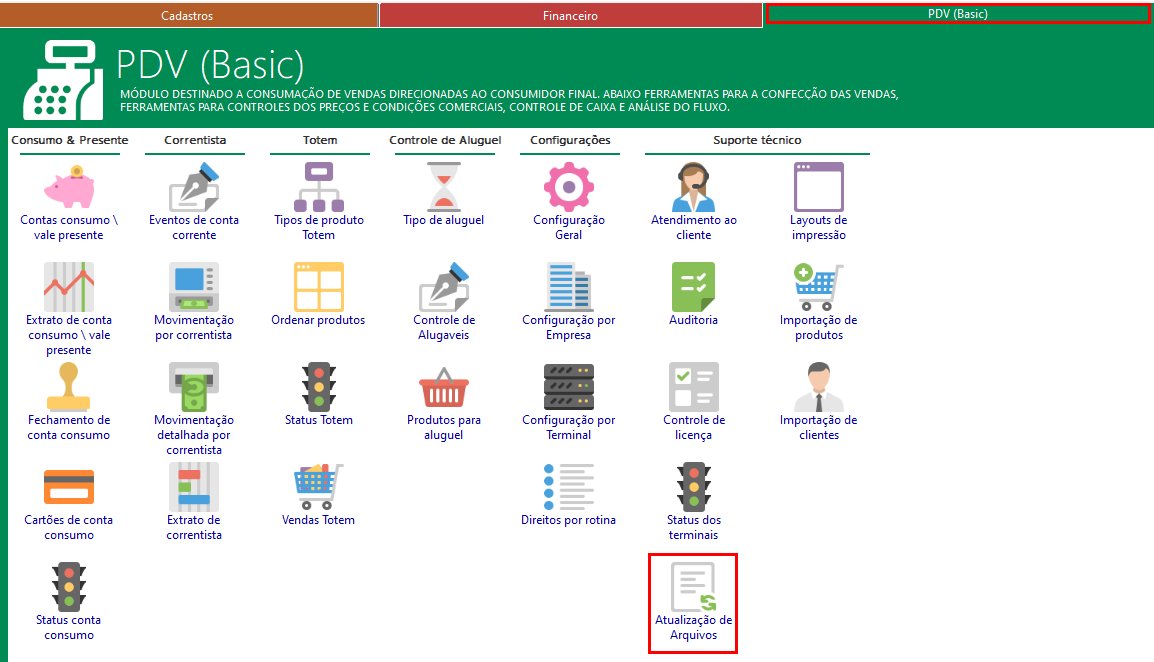The image size is (1154, 662).
Task: Select the Tipo de aluguel hourglass icon
Action: 443,187
